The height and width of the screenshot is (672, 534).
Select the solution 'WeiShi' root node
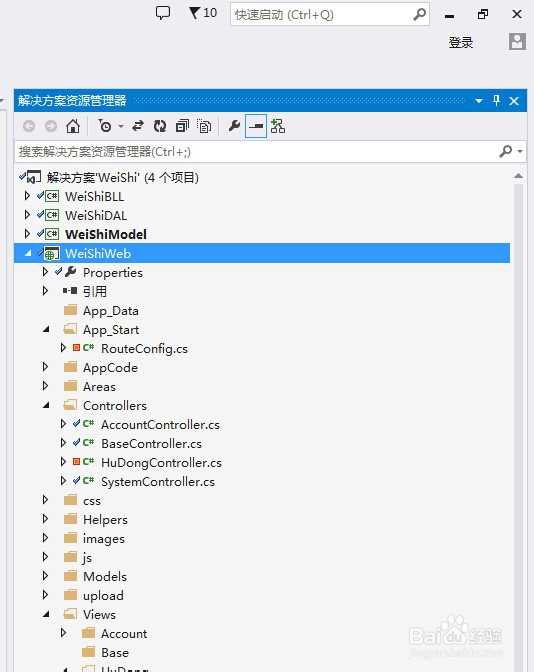pos(123,177)
